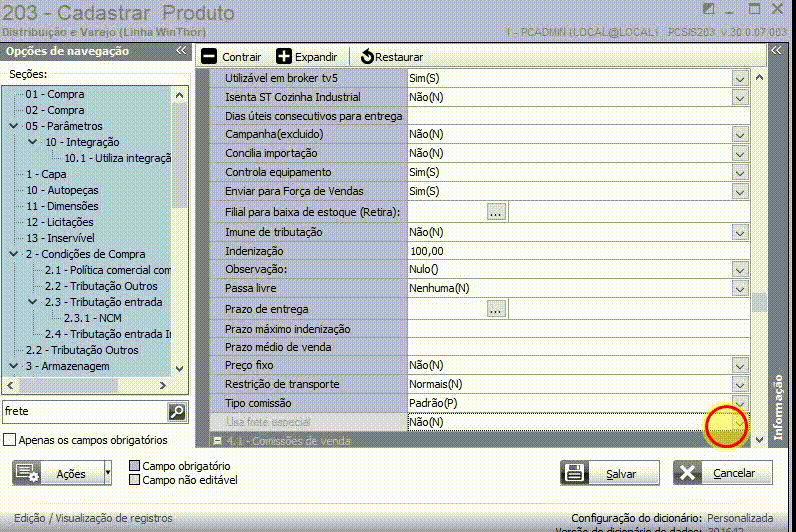Image resolution: width=796 pixels, height=532 pixels.
Task: Open Observação dropdown
Action: (x=740, y=270)
